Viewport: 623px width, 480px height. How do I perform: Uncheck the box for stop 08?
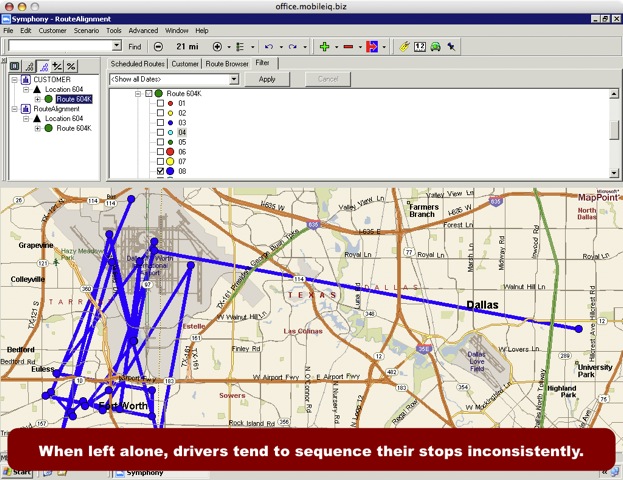tap(160, 172)
